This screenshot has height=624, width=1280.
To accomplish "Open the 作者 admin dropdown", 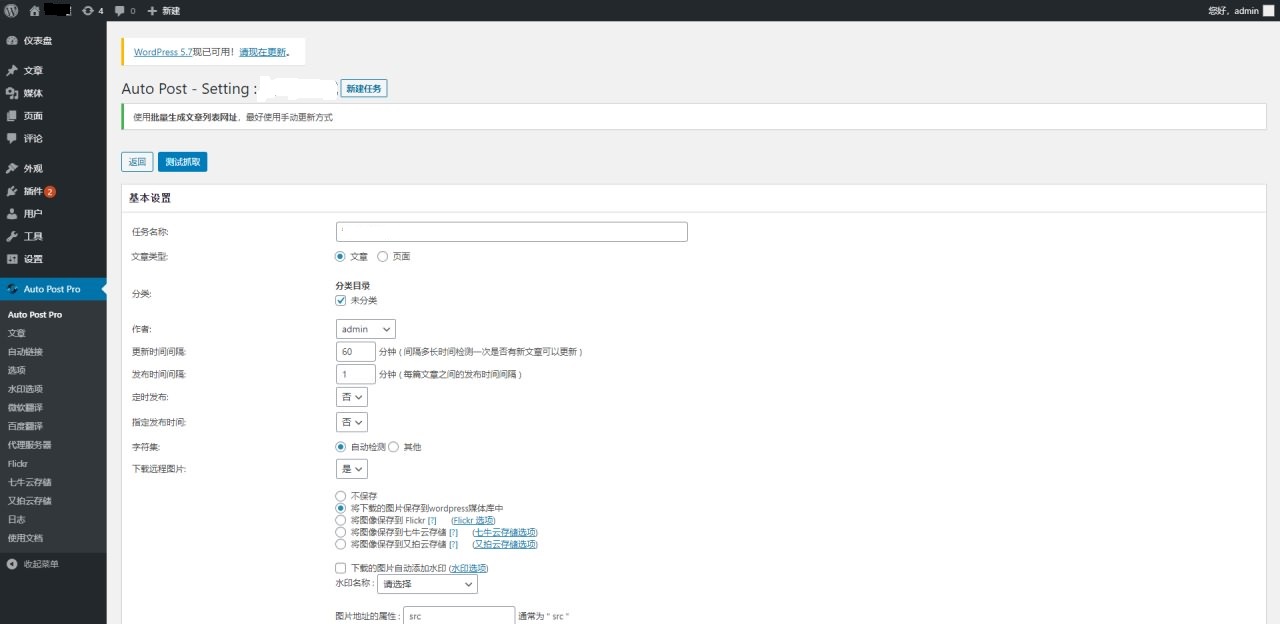I will coord(366,329).
